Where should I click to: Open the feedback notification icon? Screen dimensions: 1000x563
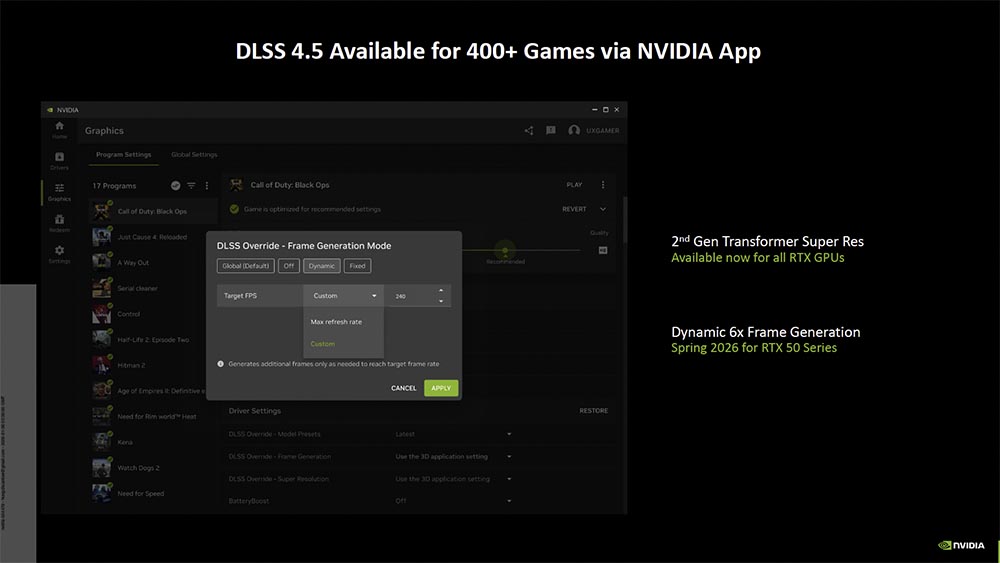click(550, 130)
